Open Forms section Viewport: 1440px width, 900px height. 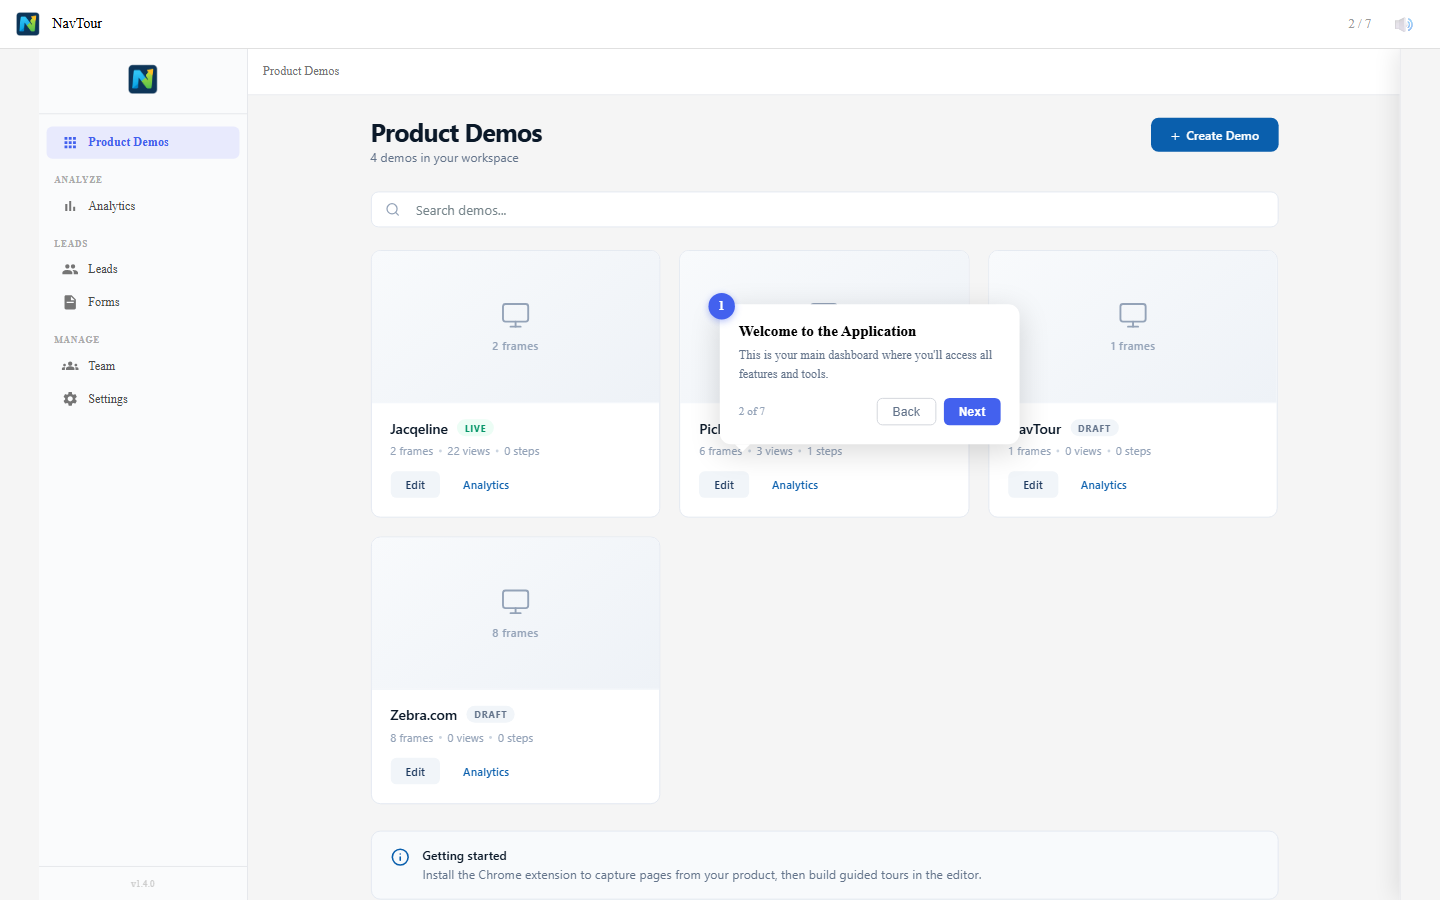tap(143, 302)
